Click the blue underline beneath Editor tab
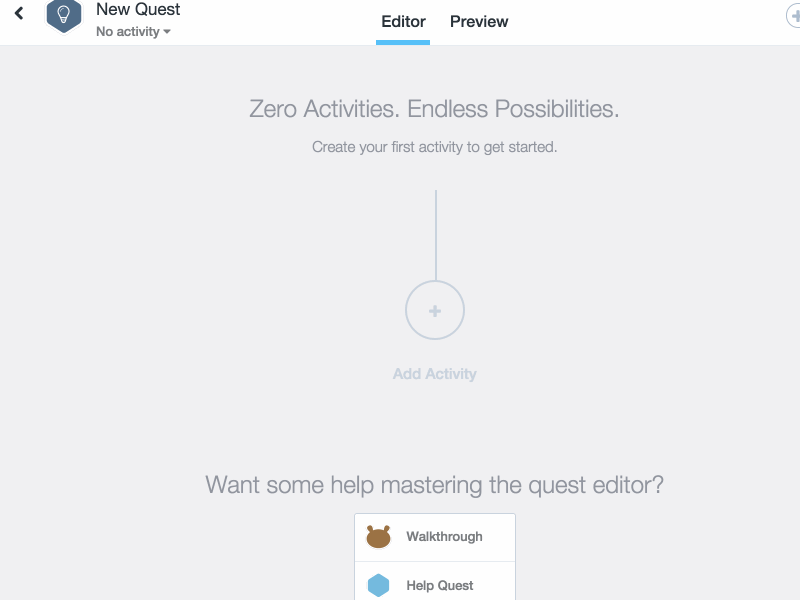The image size is (800, 600). coord(403,42)
